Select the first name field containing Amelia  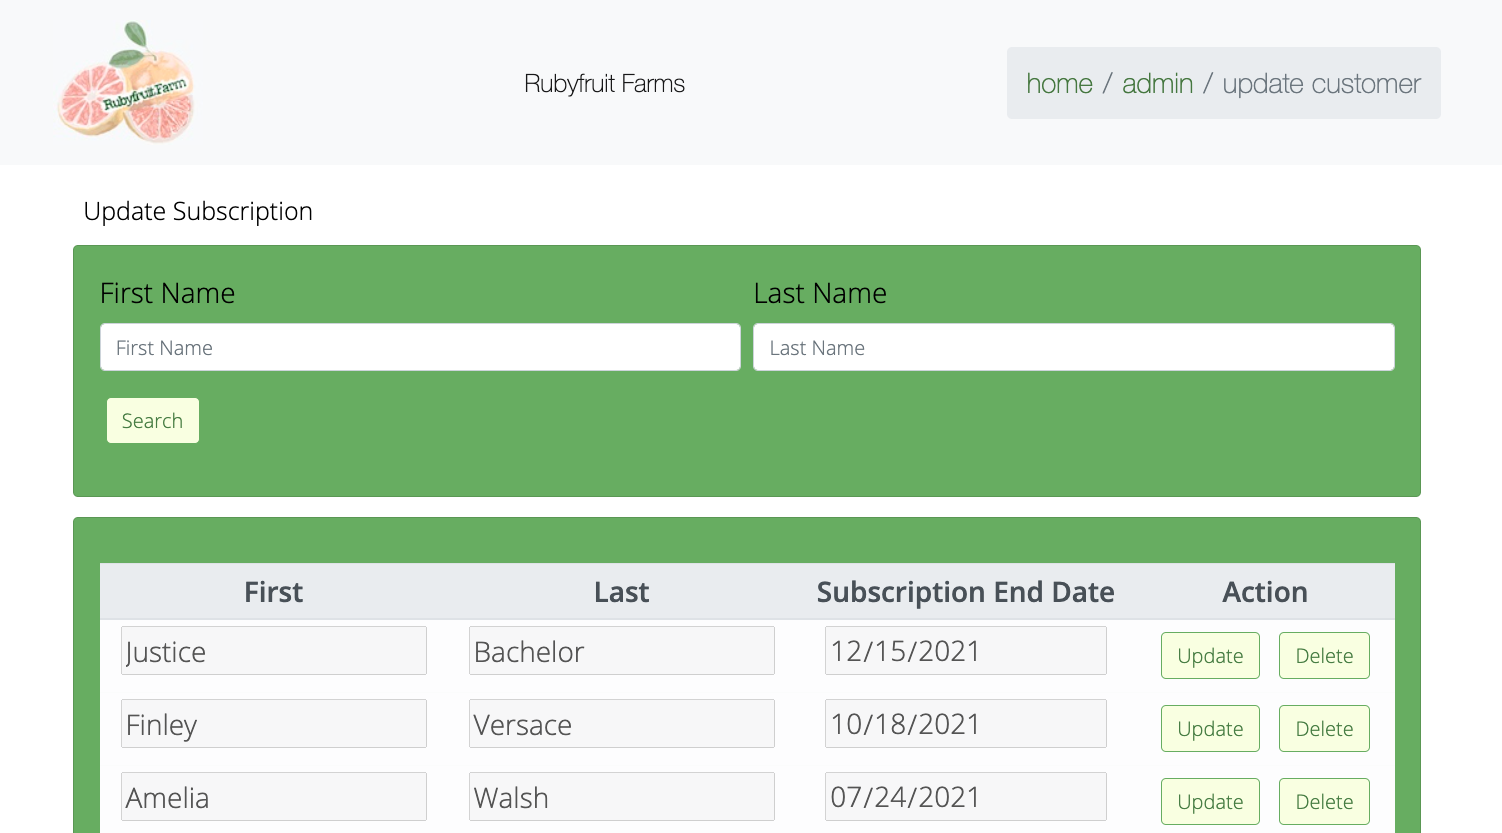point(273,796)
